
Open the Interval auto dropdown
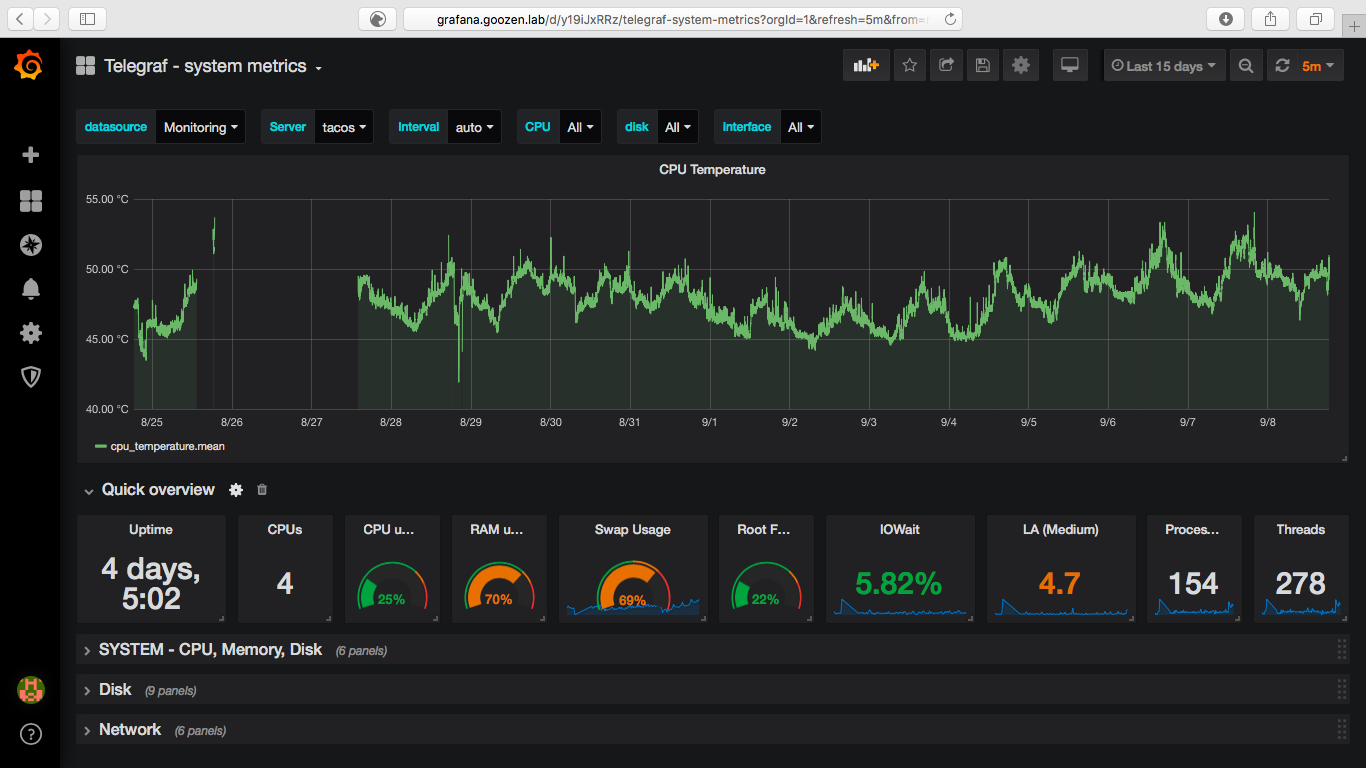pyautogui.click(x=474, y=127)
